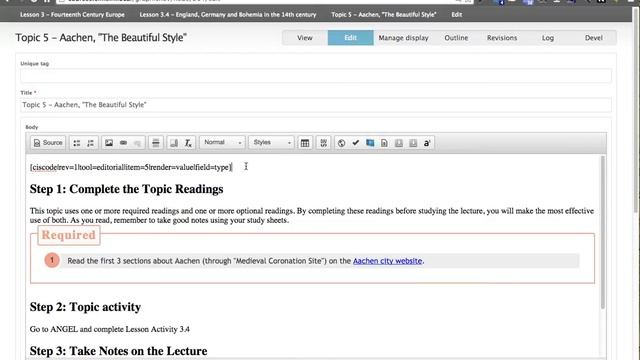This screenshot has width=640, height=360.
Task: Open the Normal paragraph format dropdown
Action: click(222, 142)
